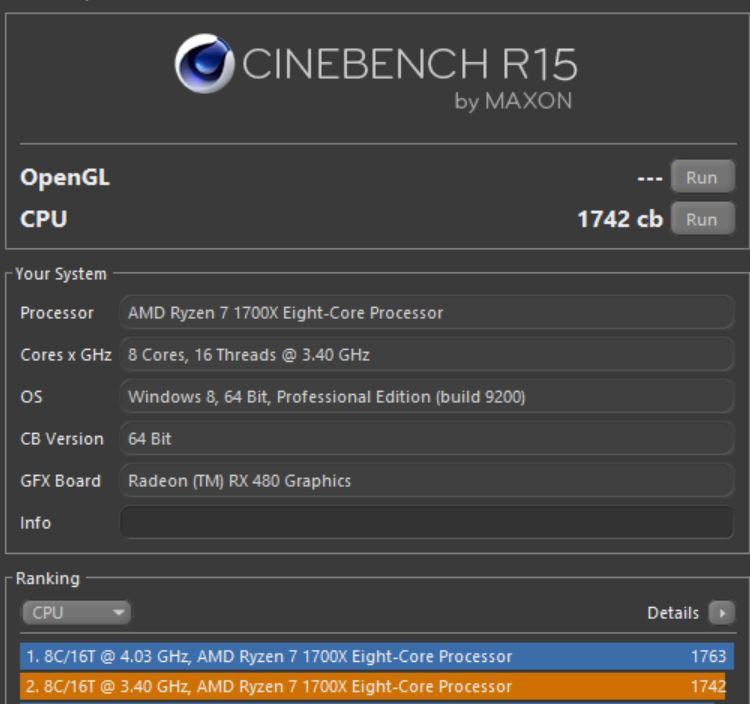Click into the empty Info text field
The image size is (750, 704).
tap(426, 522)
